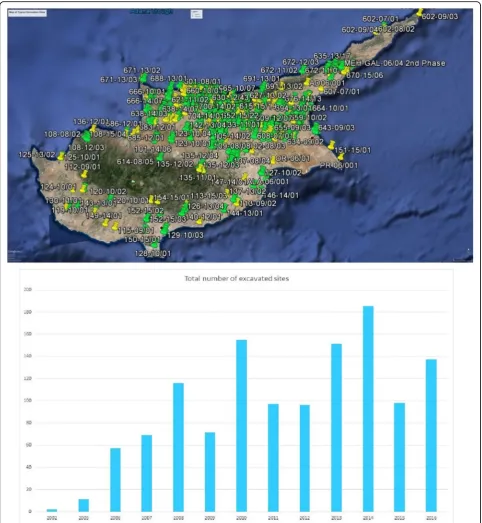Select the map label 638-14/03
Viewport: 482px width, 523px height.
(149, 113)
